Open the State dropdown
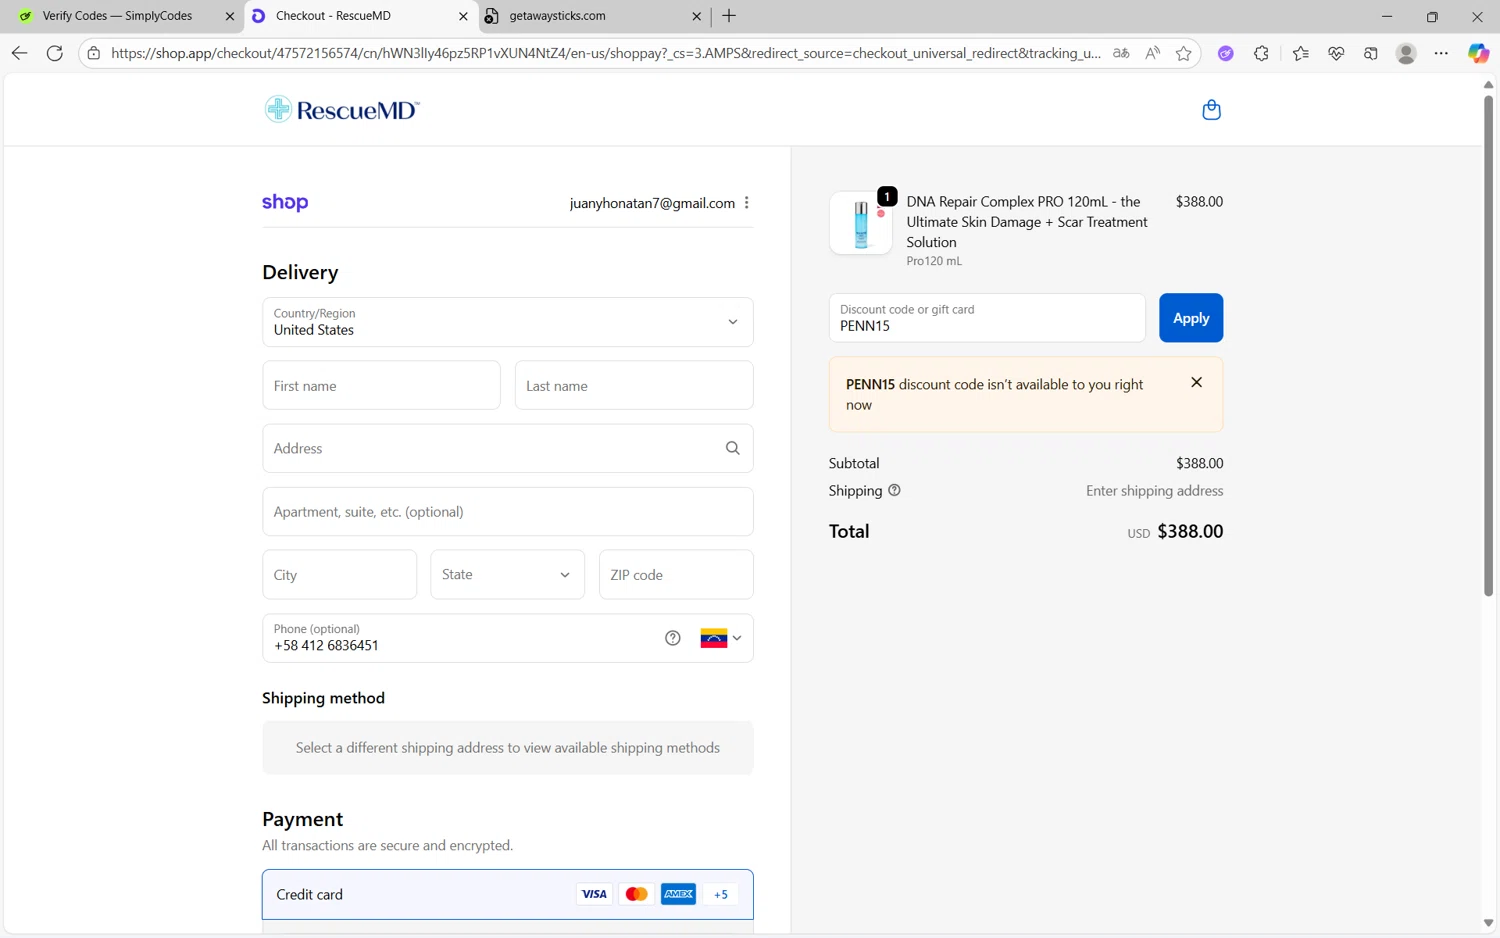Image resolution: width=1500 pixels, height=938 pixels. [x=508, y=575]
